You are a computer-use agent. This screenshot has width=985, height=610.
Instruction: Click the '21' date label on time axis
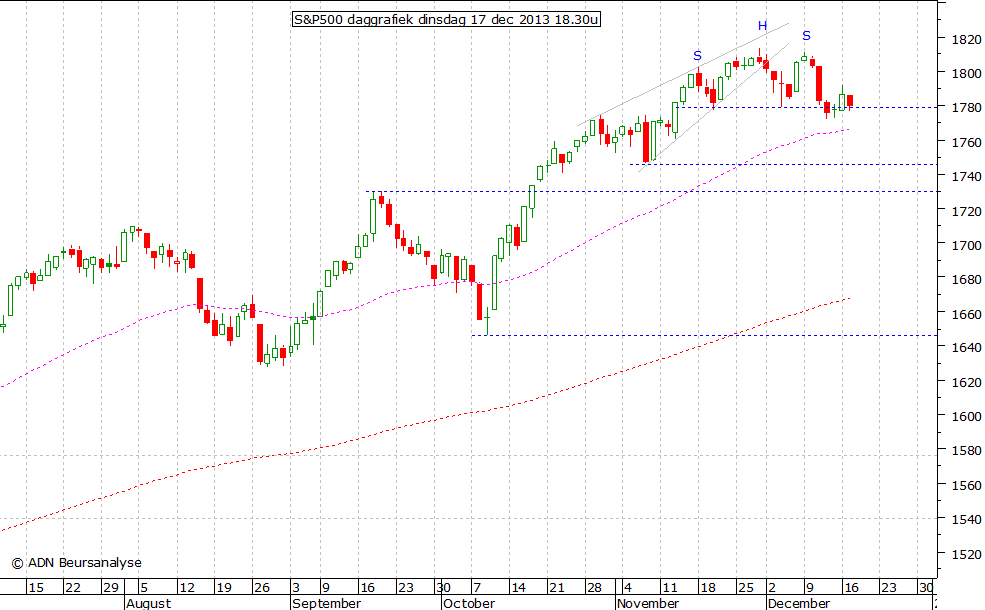[x=557, y=588]
